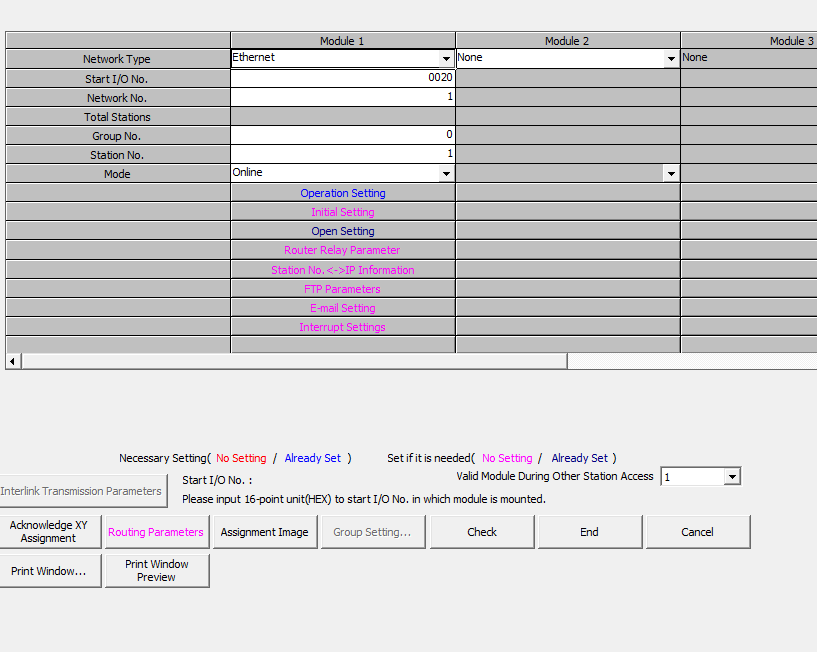Click Group No. row label
Image resolution: width=817 pixels, height=652 pixels.
(117, 136)
